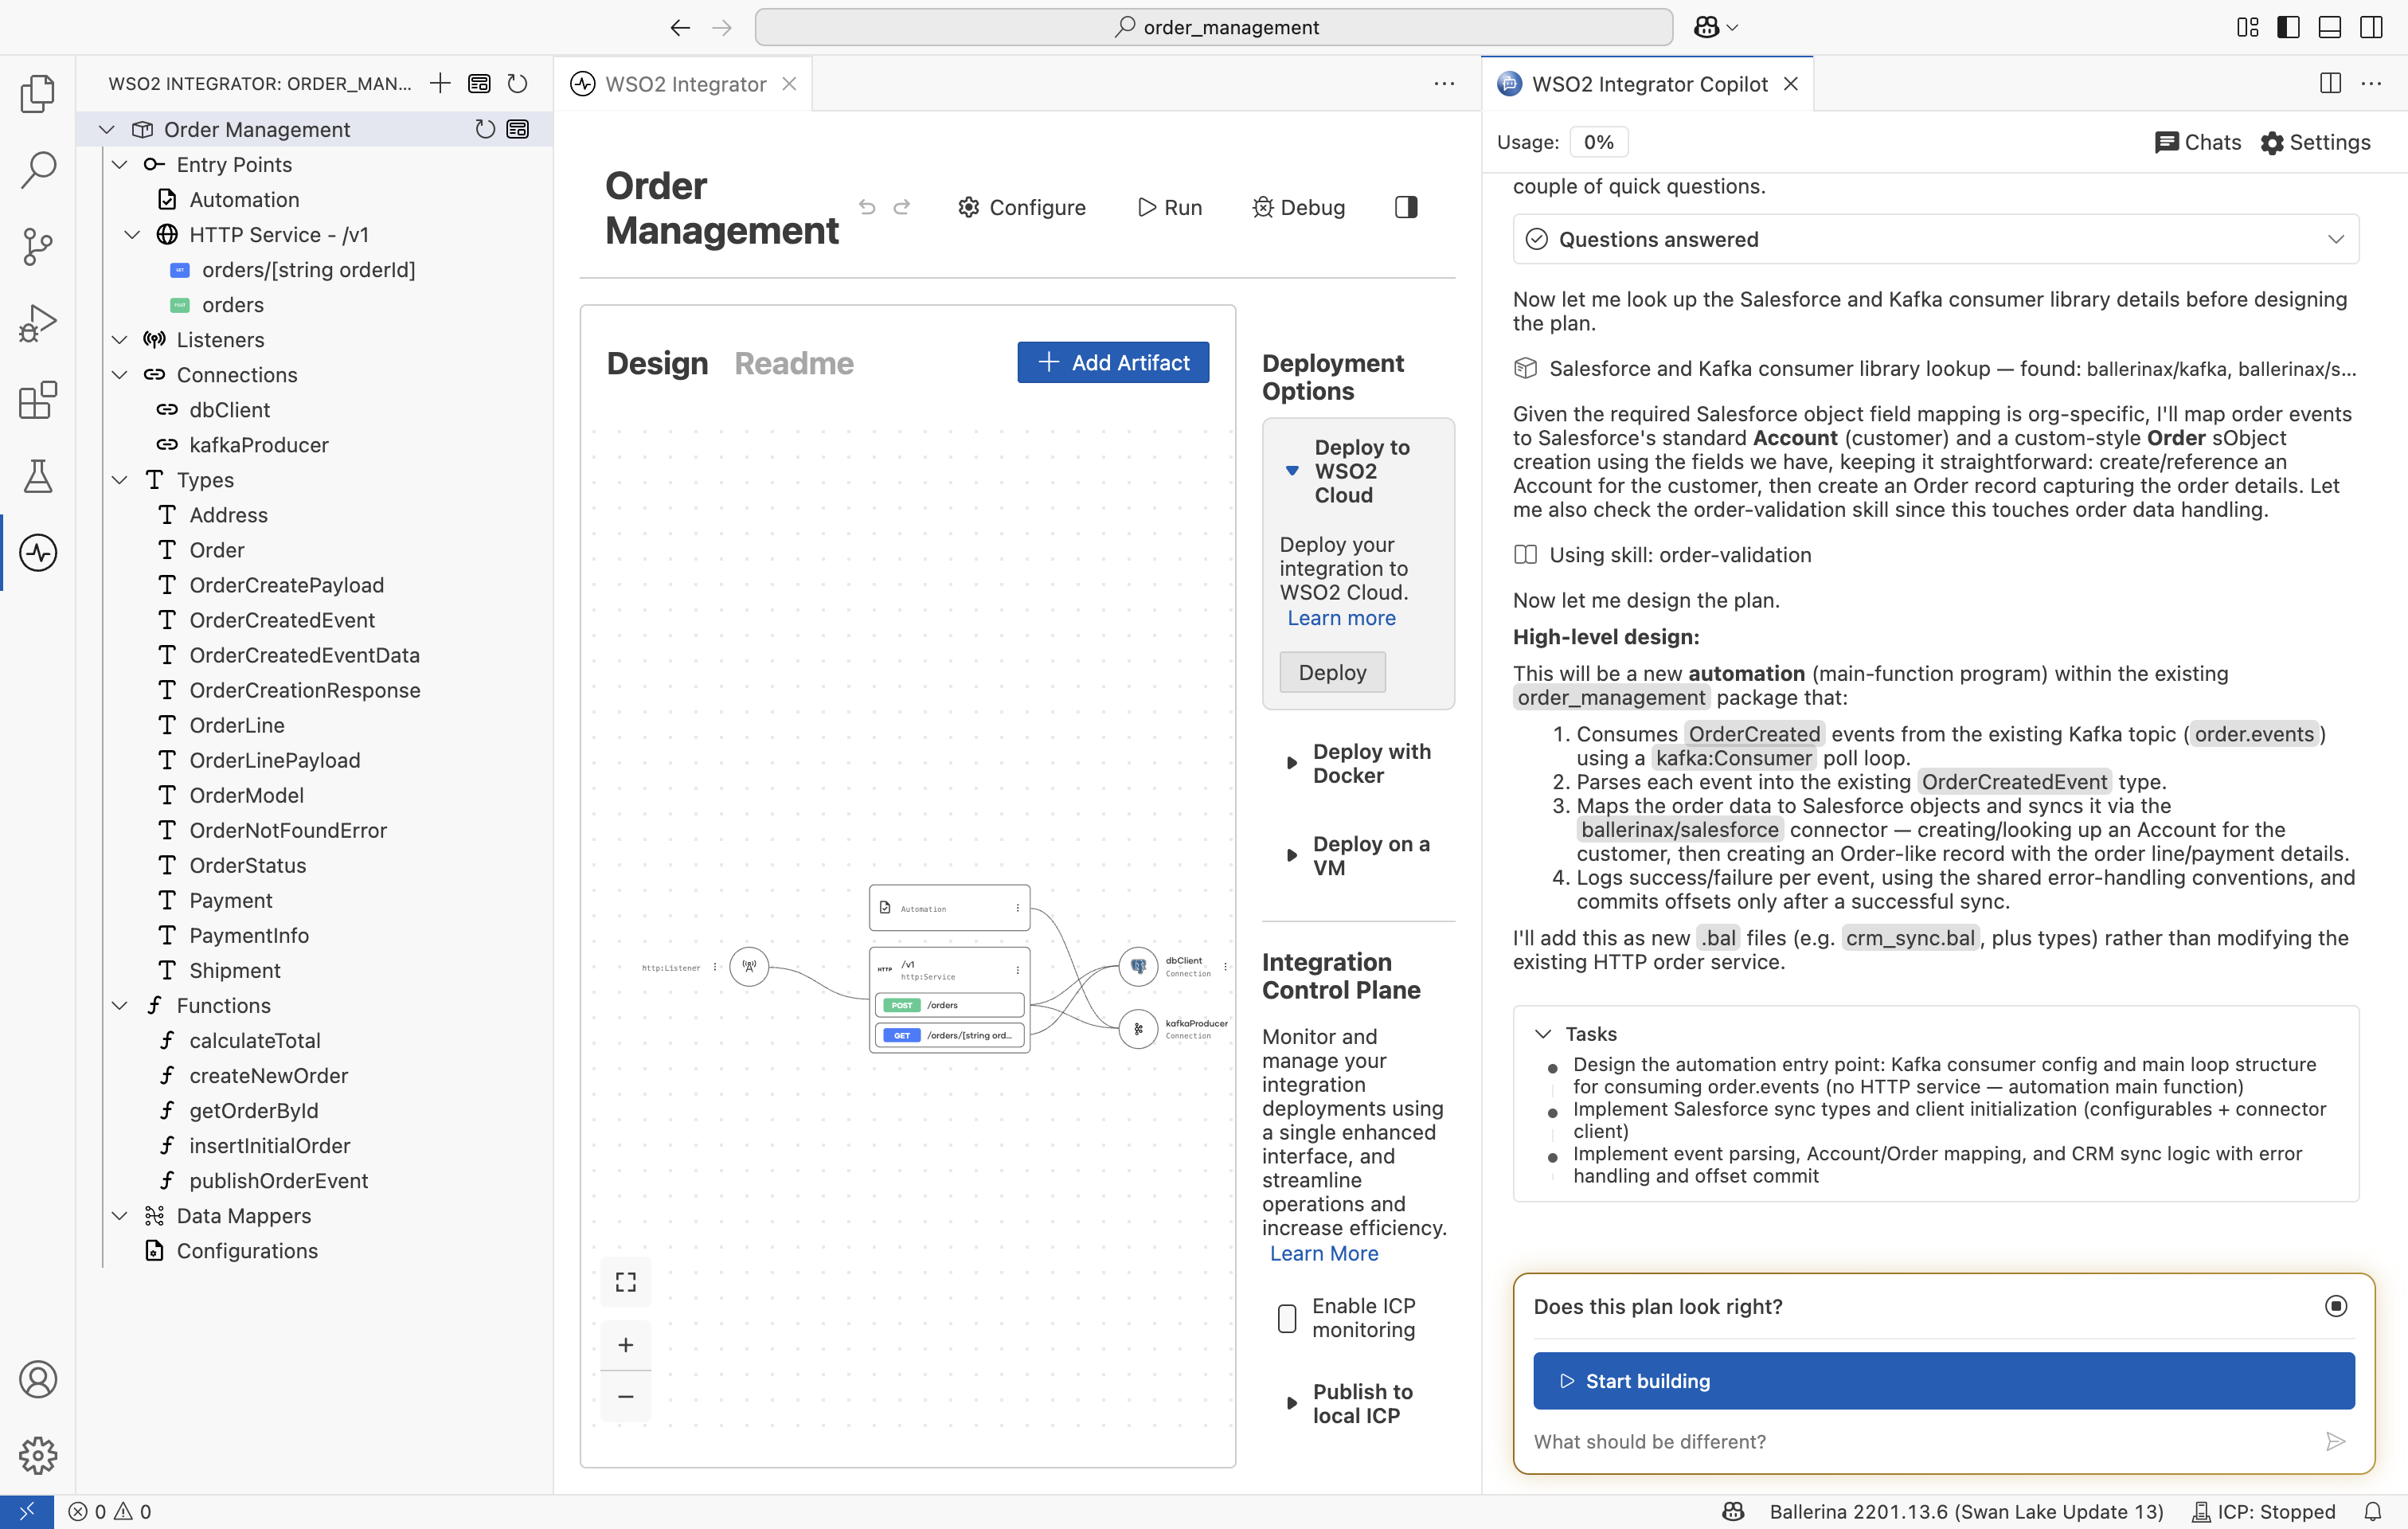
Task: Open Copilot Settings
Action: pyautogui.click(x=2315, y=142)
